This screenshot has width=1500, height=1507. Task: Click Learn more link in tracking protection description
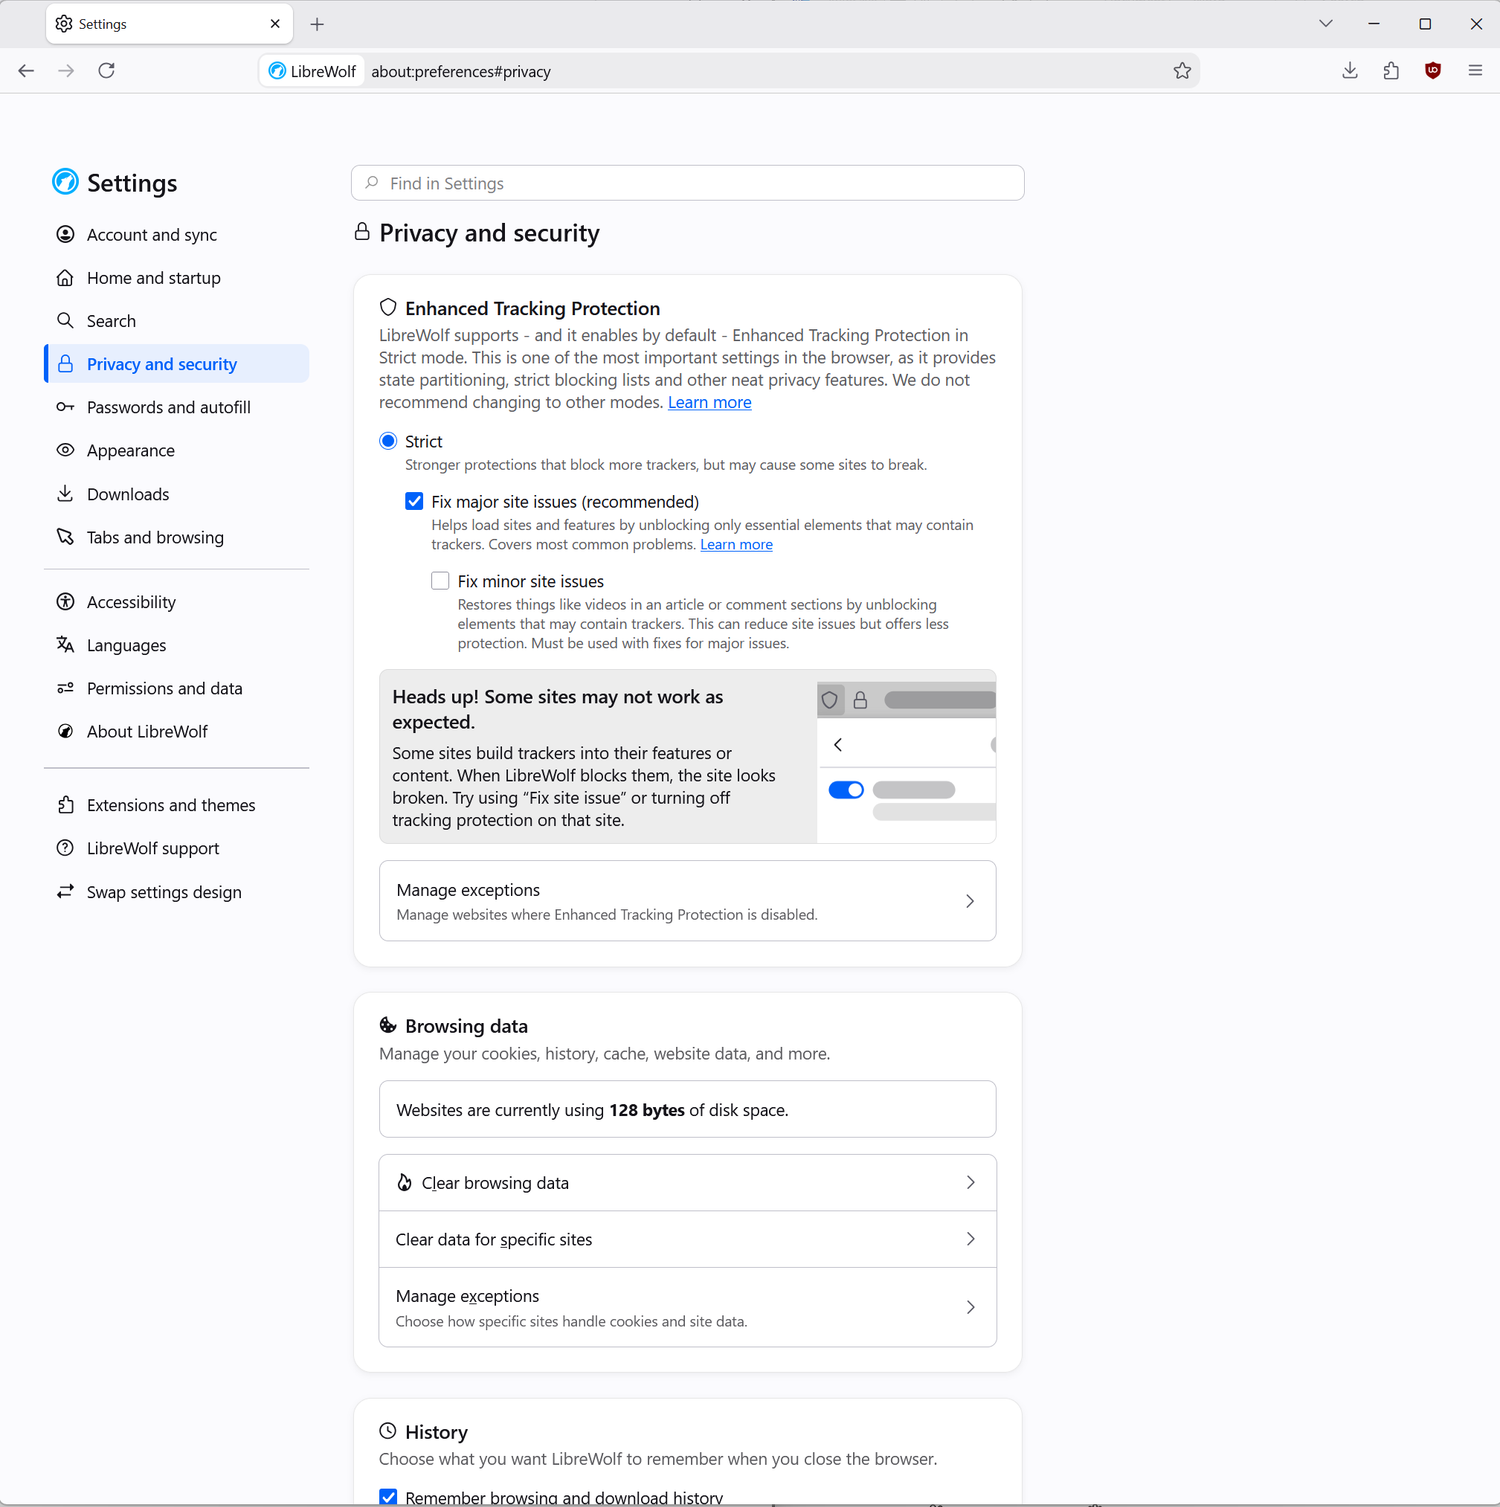pyautogui.click(x=710, y=402)
